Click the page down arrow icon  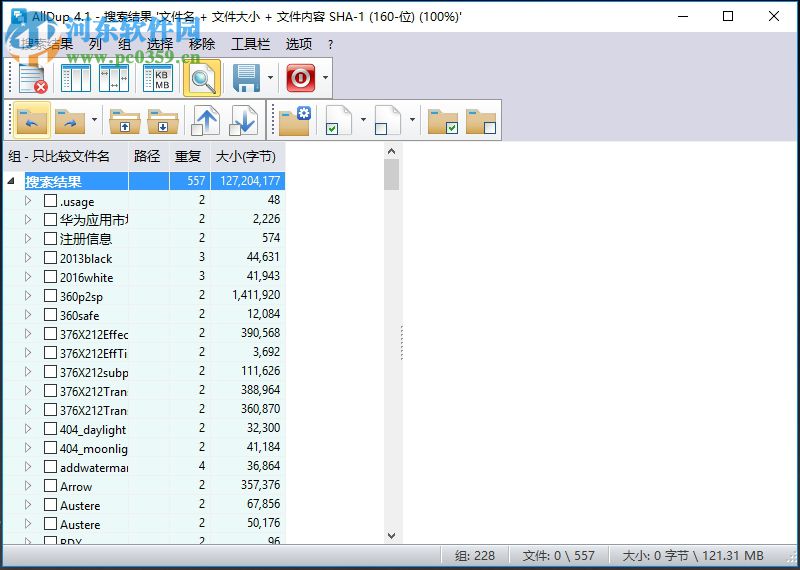point(243,120)
